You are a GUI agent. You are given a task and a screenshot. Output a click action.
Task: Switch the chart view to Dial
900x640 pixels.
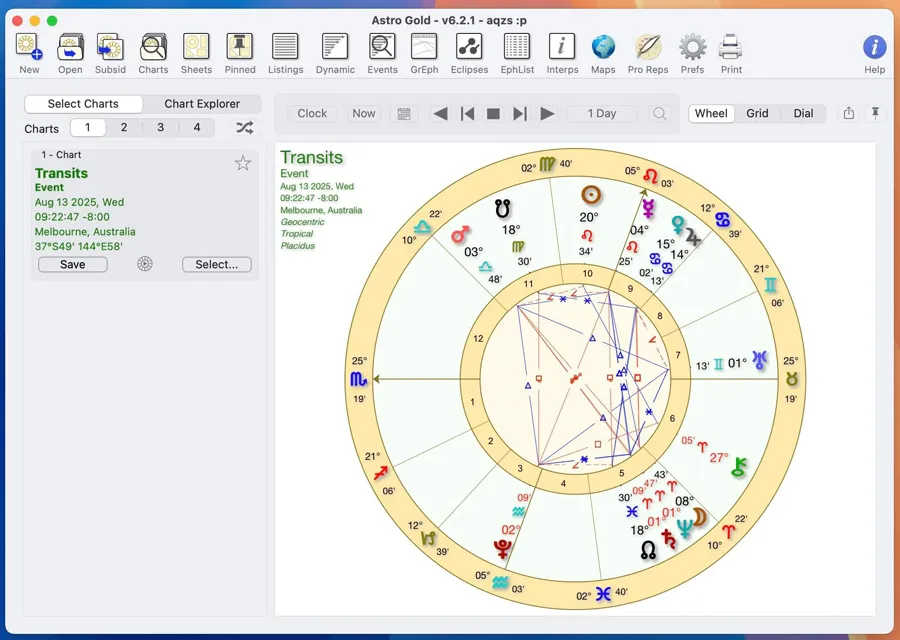click(803, 113)
